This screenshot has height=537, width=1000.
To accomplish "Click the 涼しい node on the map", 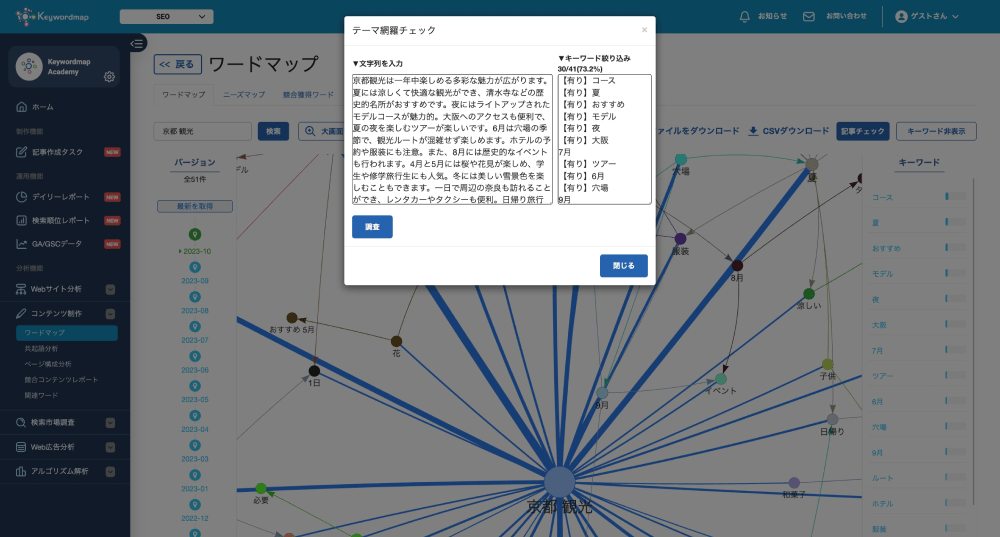I will (x=809, y=294).
